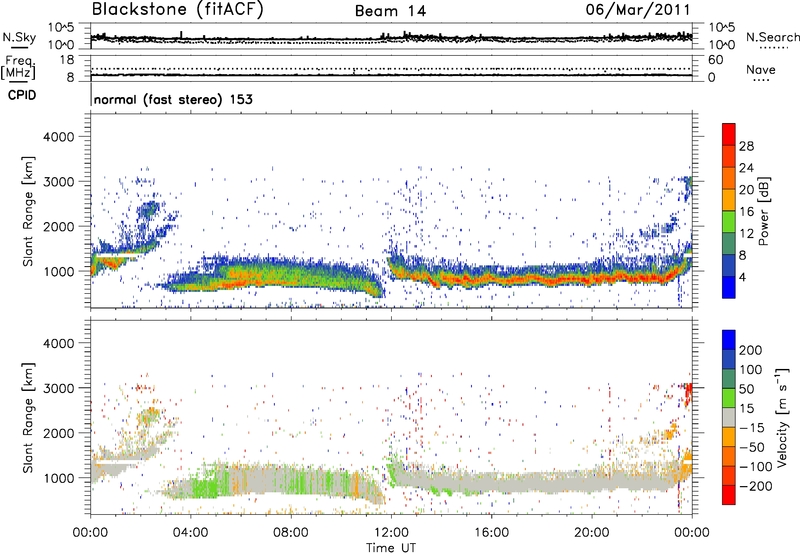Click the light green segment of the power colorbar

729,222
